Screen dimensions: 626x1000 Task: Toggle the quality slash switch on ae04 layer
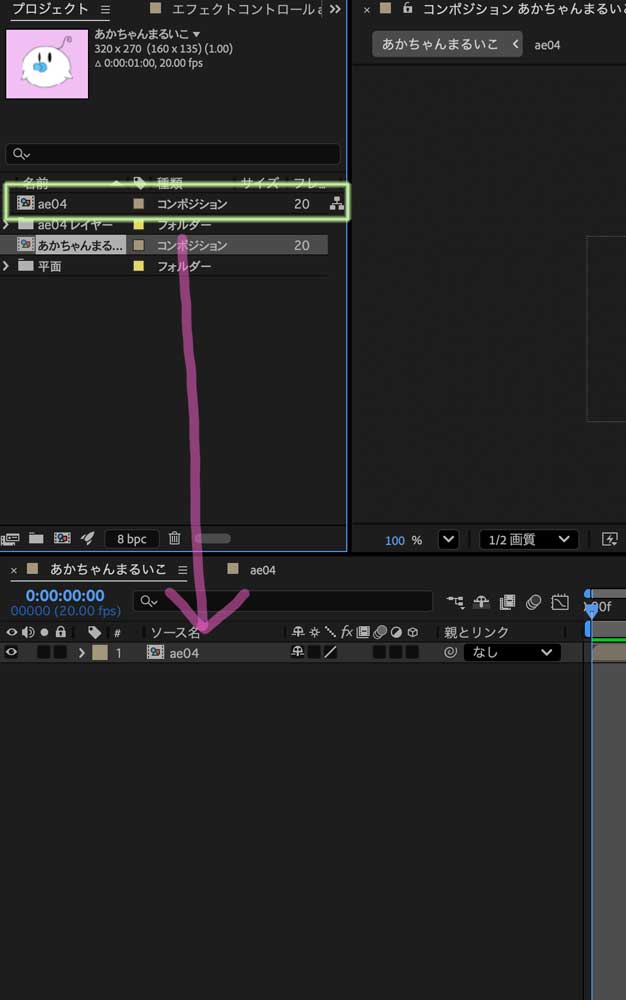tap(330, 652)
